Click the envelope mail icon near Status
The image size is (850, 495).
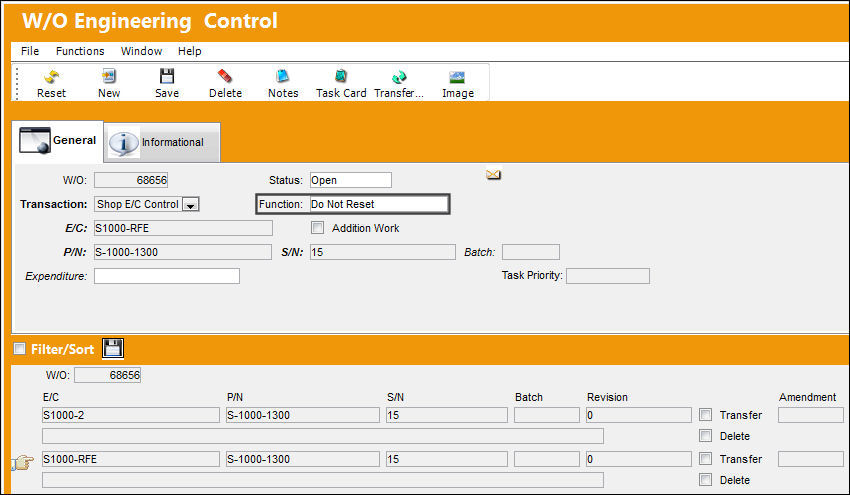tap(493, 175)
